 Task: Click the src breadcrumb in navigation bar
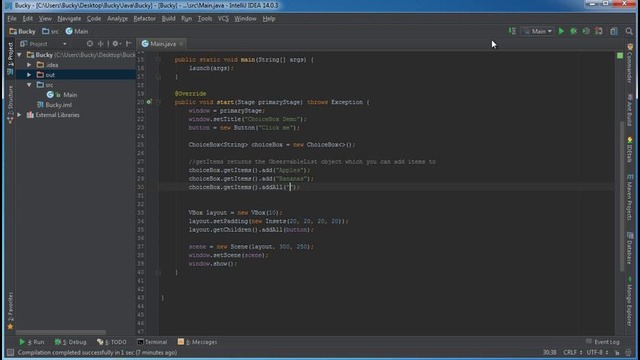(51, 31)
